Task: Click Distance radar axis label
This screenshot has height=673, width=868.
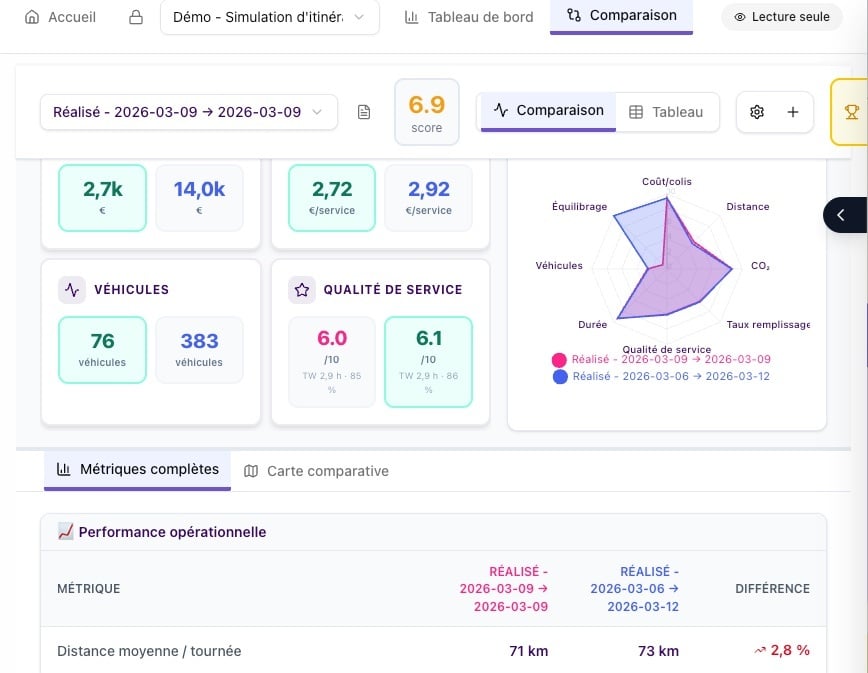Action: tap(747, 206)
